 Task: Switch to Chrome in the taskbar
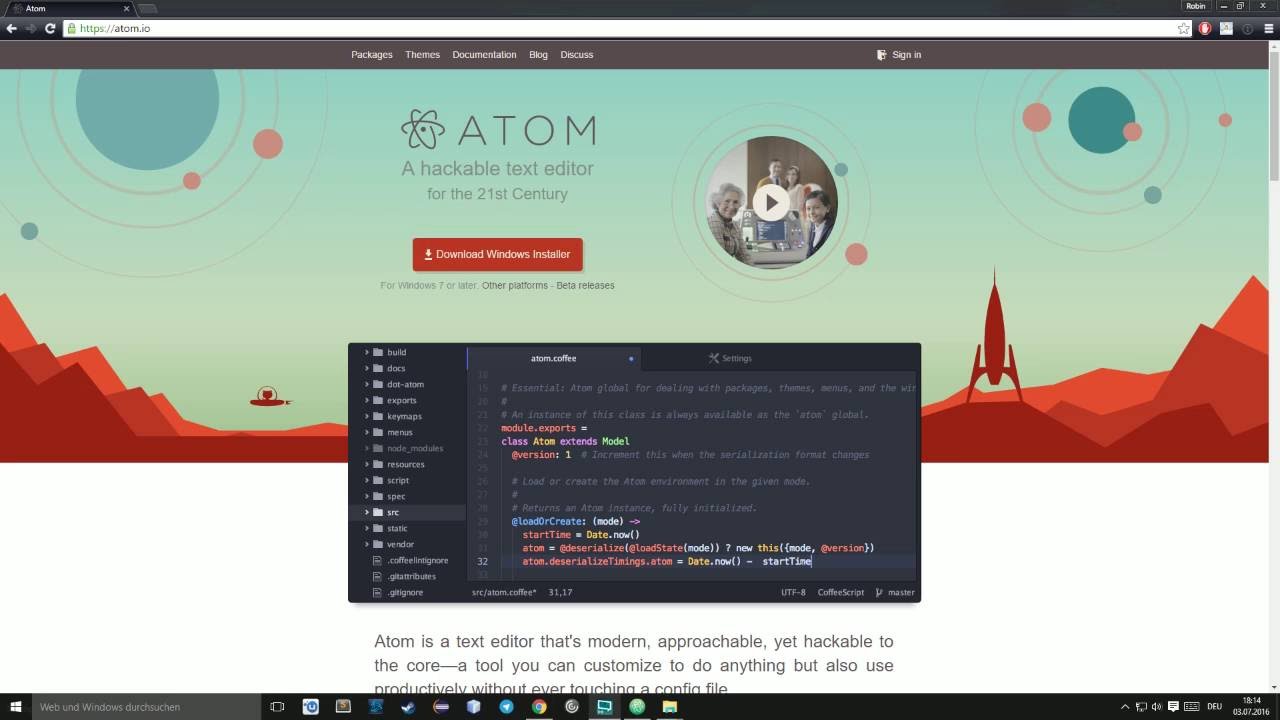[539, 707]
